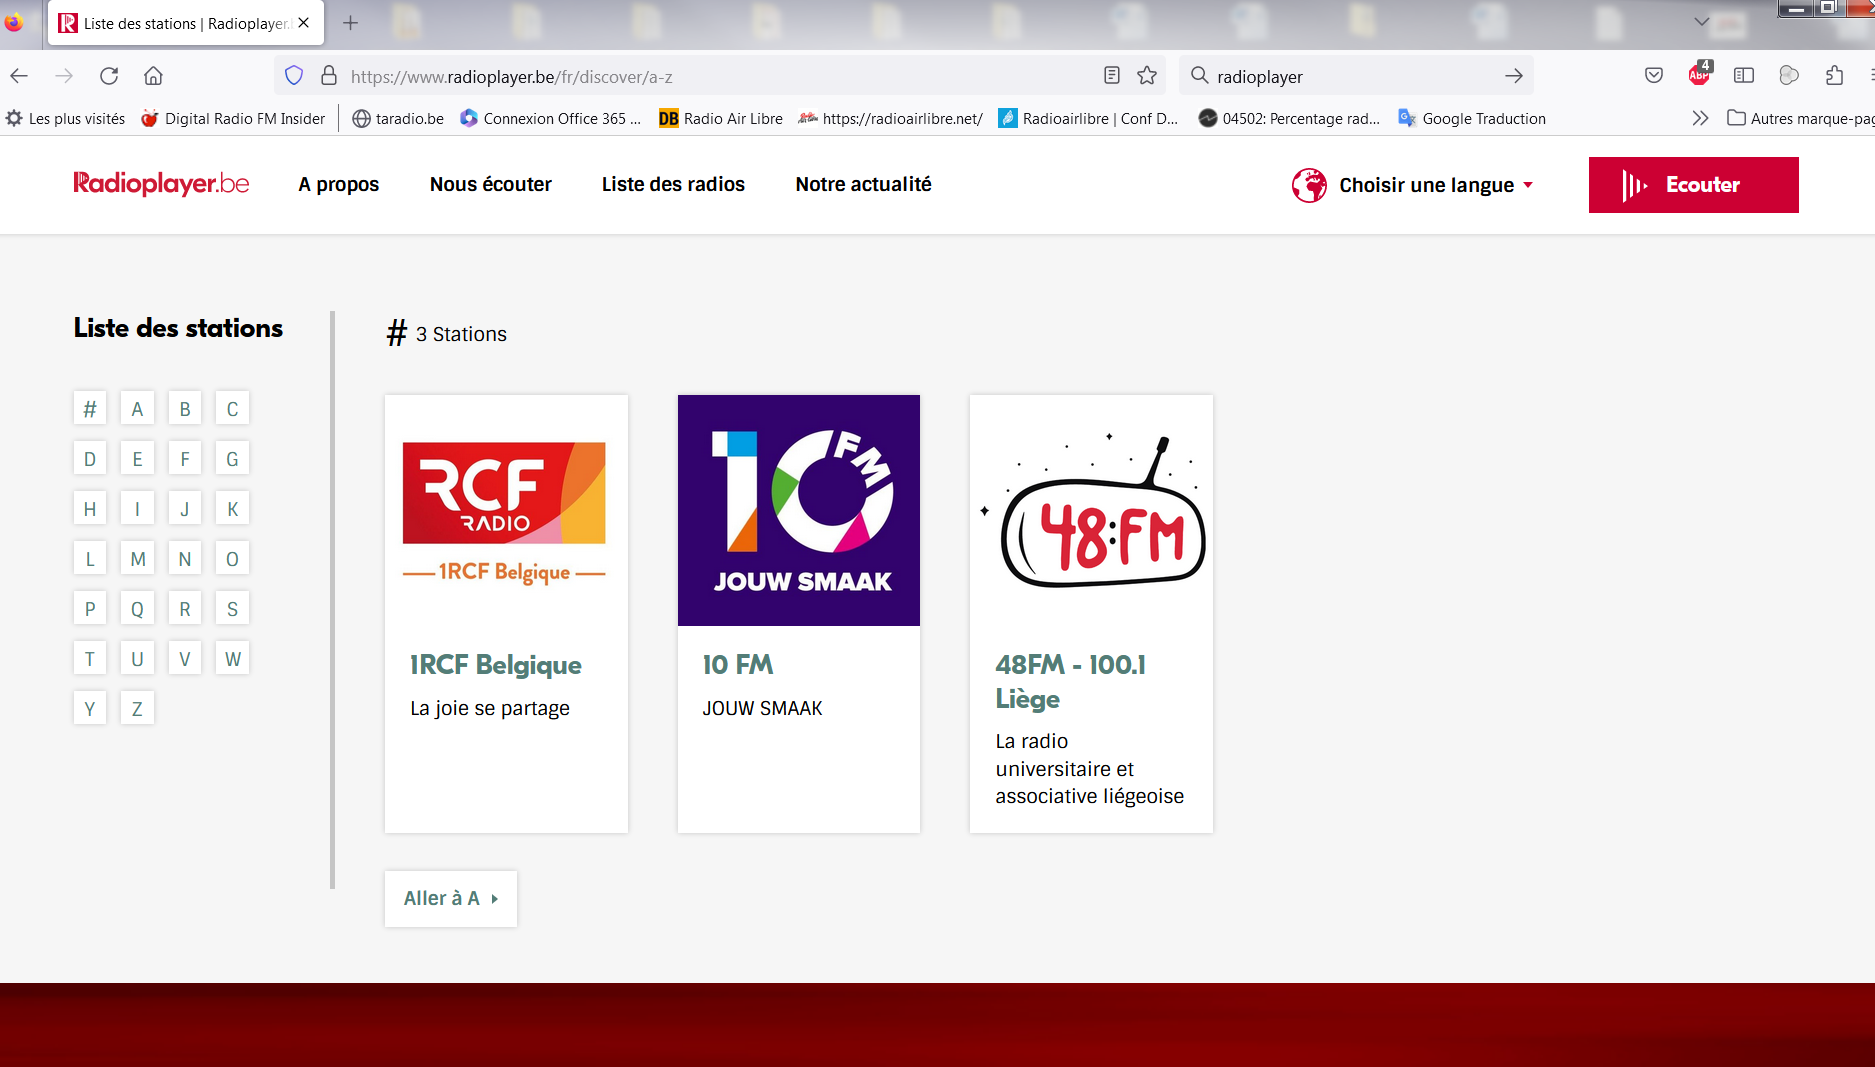Image resolution: width=1875 pixels, height=1067 pixels.
Task: Show the sidebars icon in toolbar
Action: pos(1744,76)
